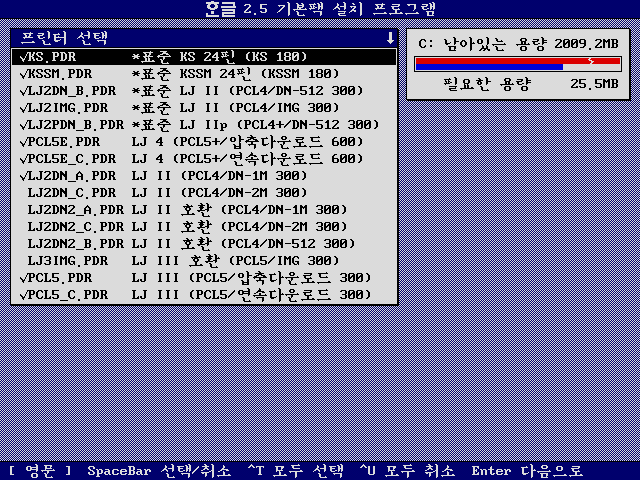Toggle the PCL5_C.PDR checkmark
Image resolution: width=640 pixels, height=480 pixels.
(23, 295)
